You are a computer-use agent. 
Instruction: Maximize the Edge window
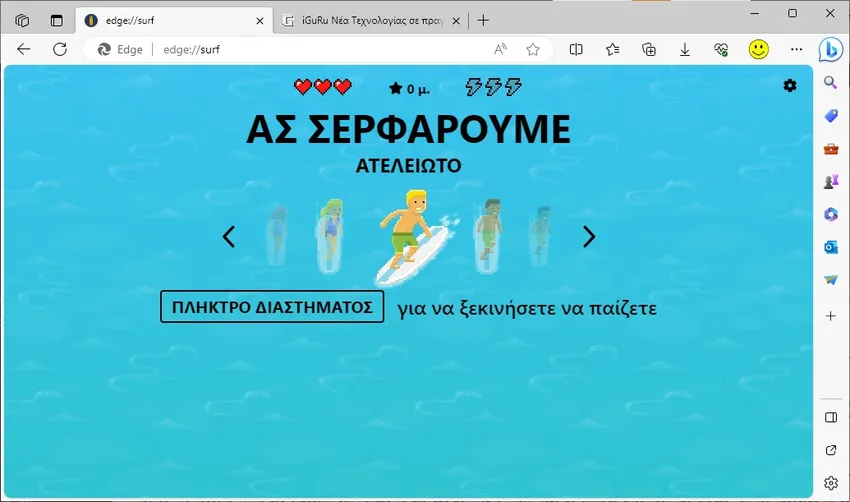[x=792, y=13]
